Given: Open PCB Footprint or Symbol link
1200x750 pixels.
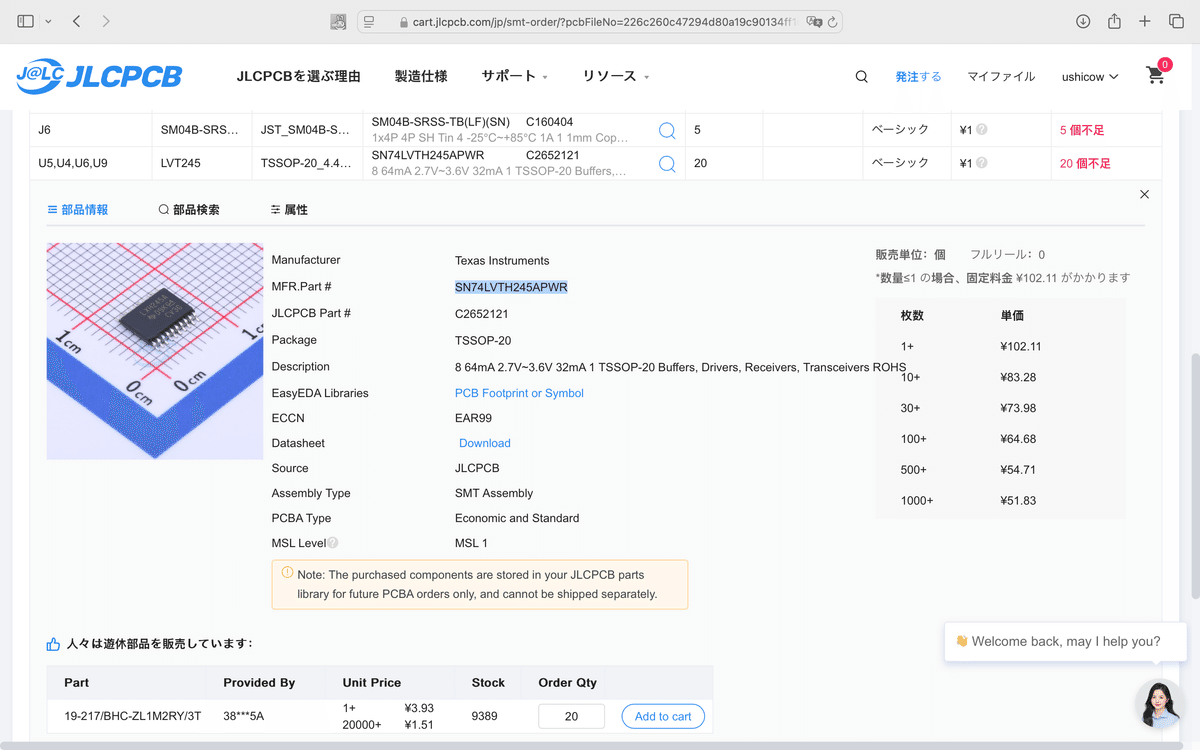Looking at the screenshot, I should click(x=519, y=393).
